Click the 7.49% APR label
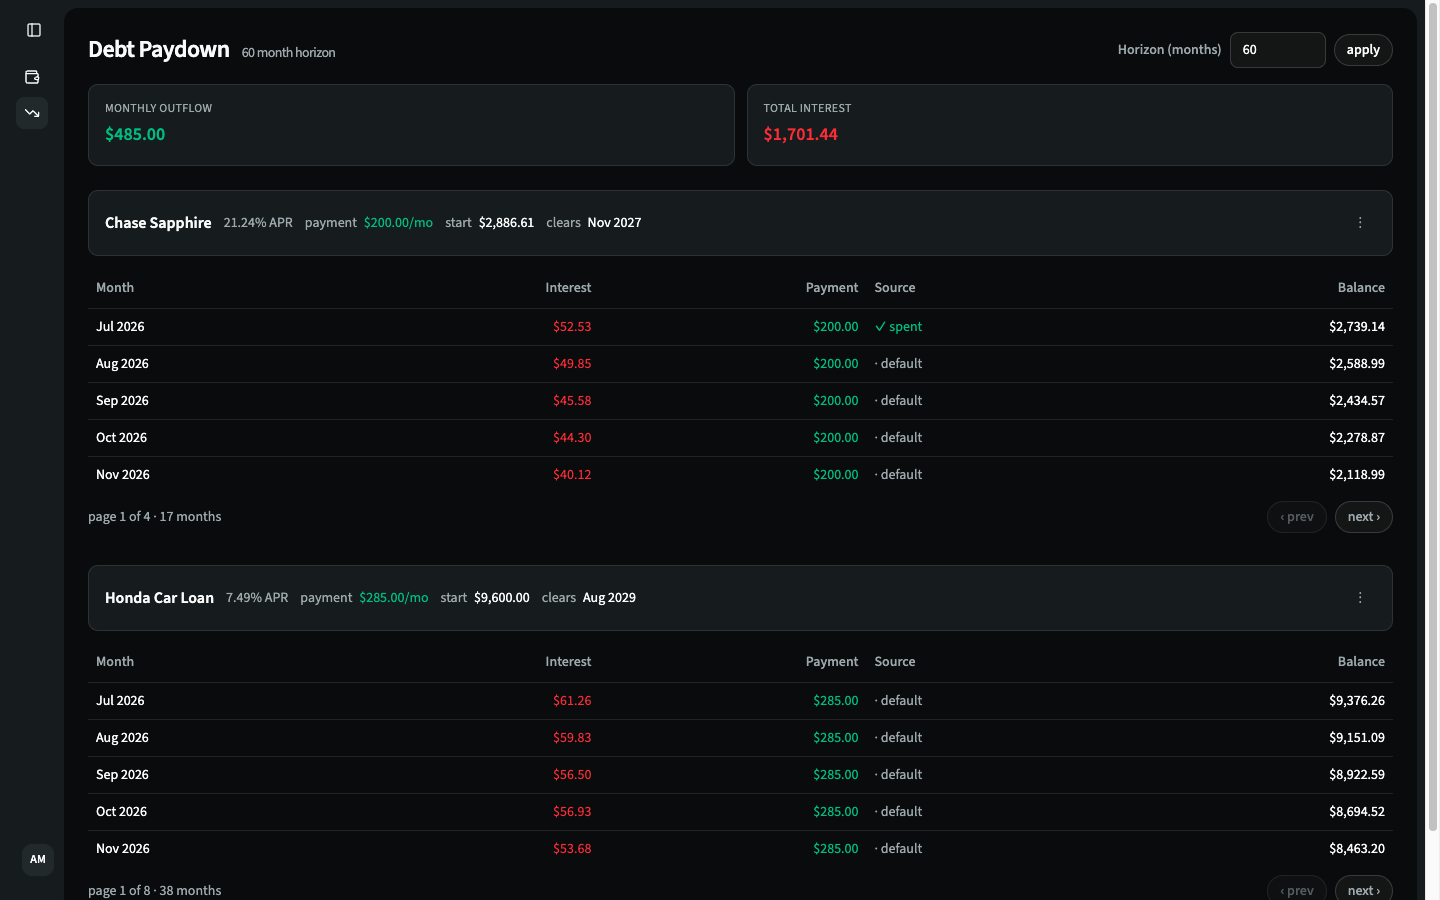 tap(257, 598)
